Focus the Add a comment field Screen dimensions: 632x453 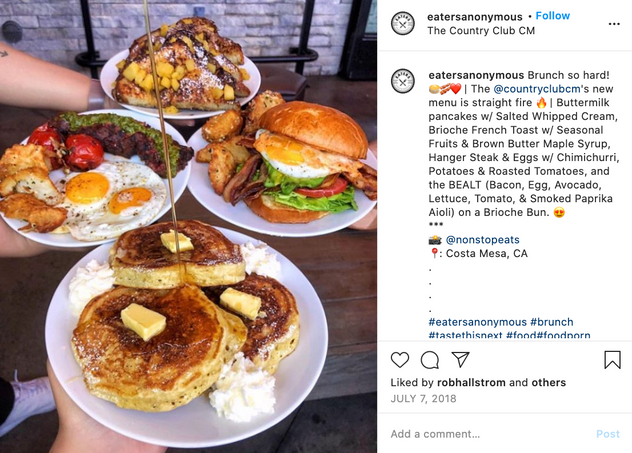(x=488, y=434)
